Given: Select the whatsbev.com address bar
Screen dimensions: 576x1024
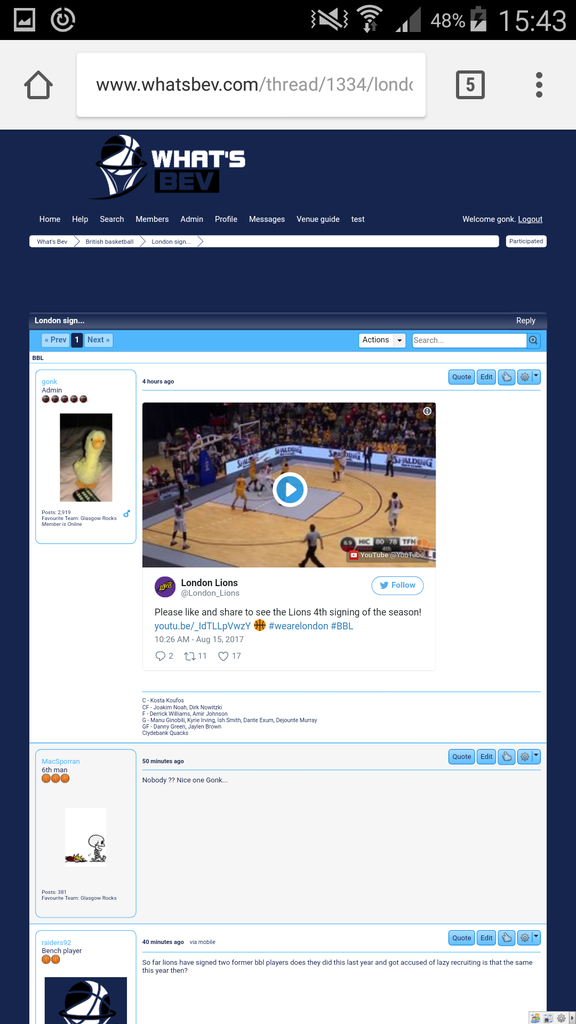Looking at the screenshot, I should click(x=251, y=85).
